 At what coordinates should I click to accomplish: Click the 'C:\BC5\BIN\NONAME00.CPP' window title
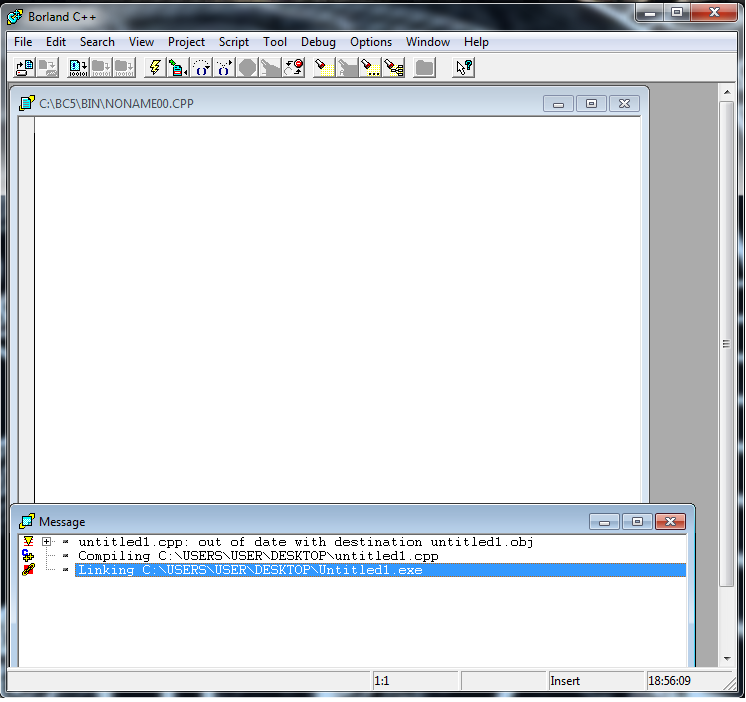tap(116, 104)
